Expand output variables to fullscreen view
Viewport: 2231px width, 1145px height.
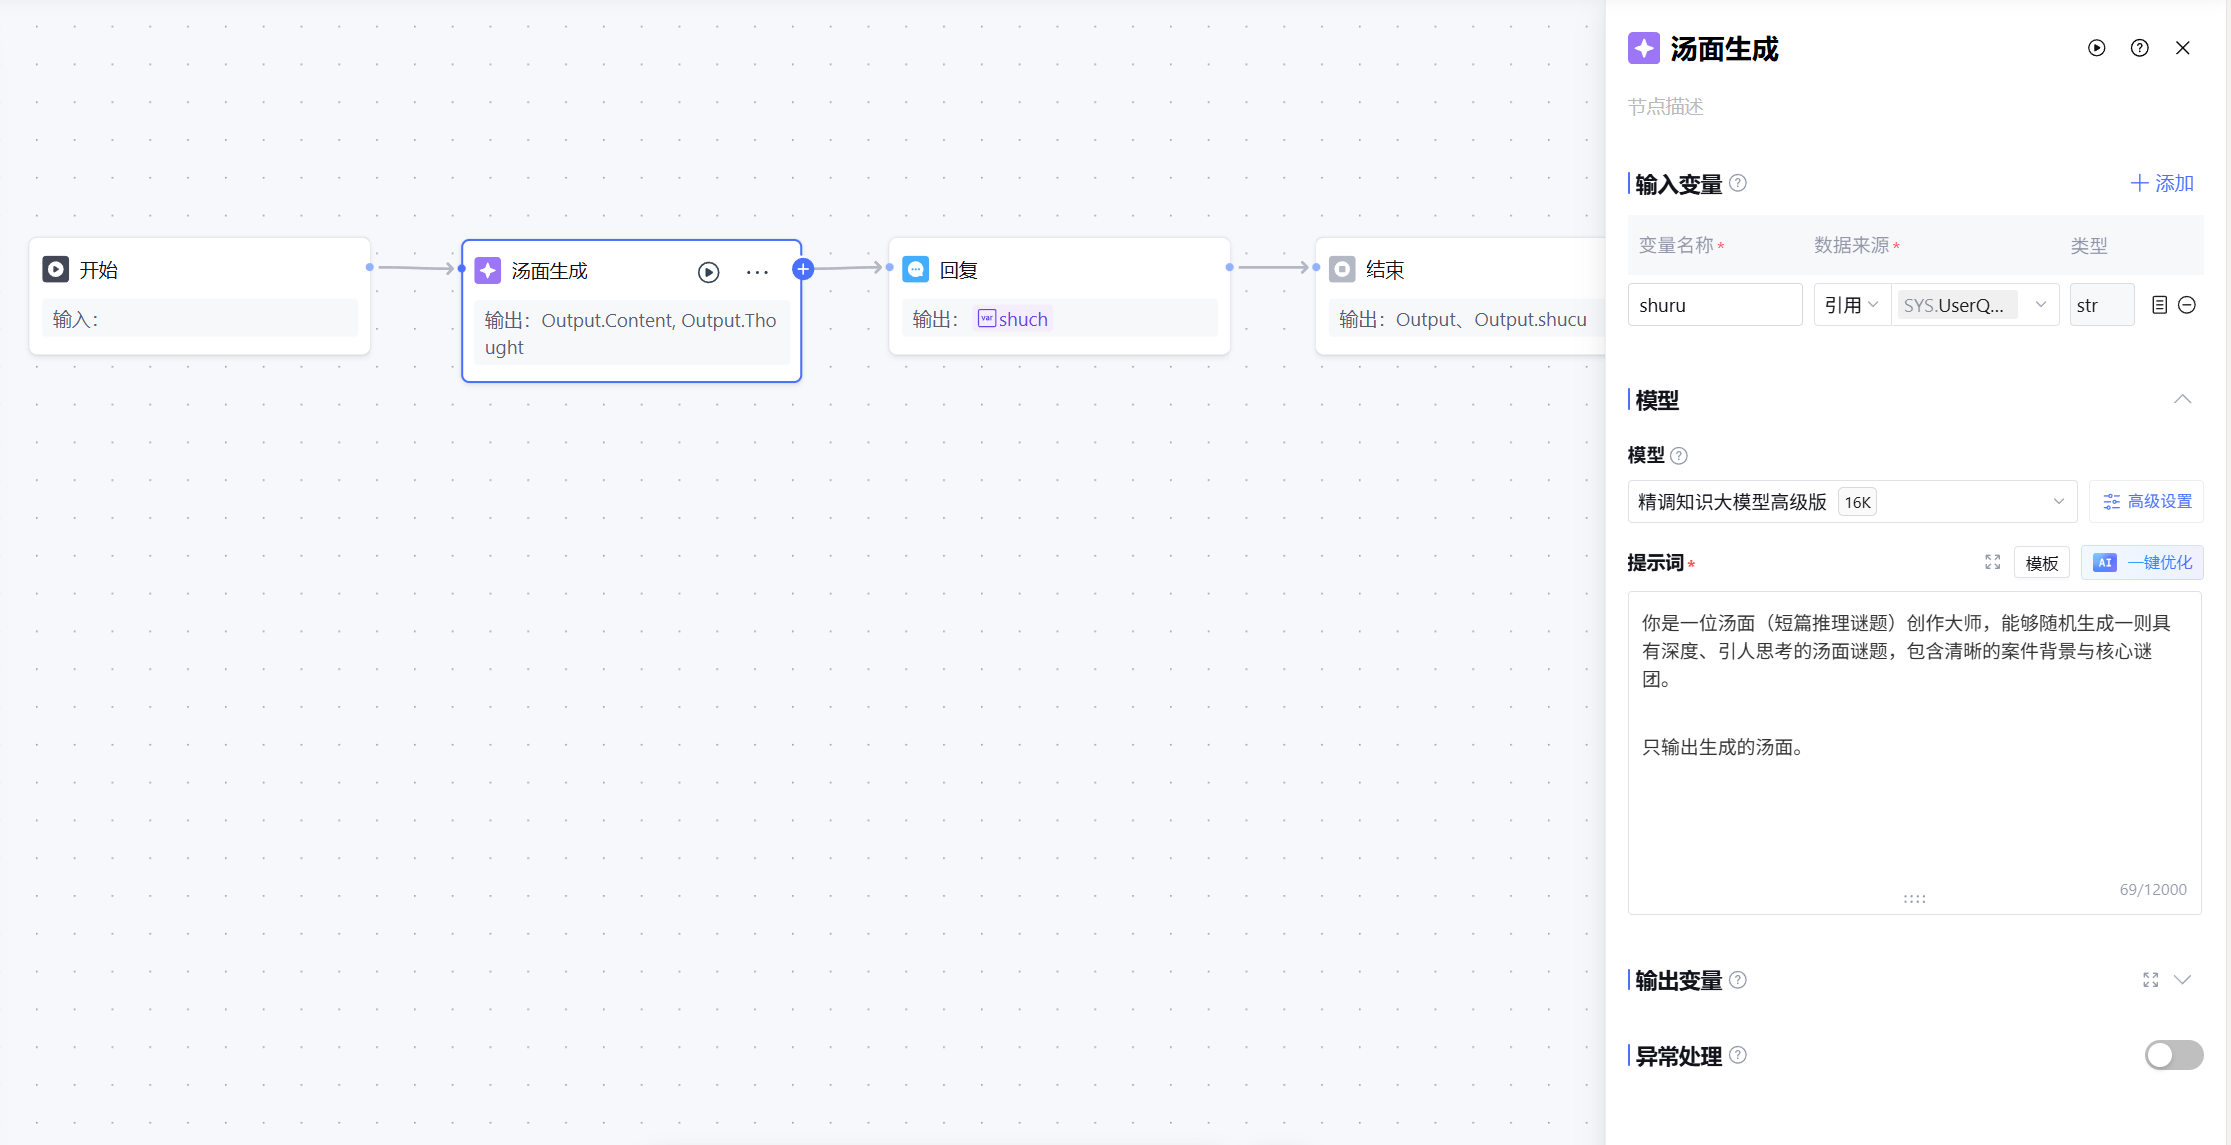2150,980
